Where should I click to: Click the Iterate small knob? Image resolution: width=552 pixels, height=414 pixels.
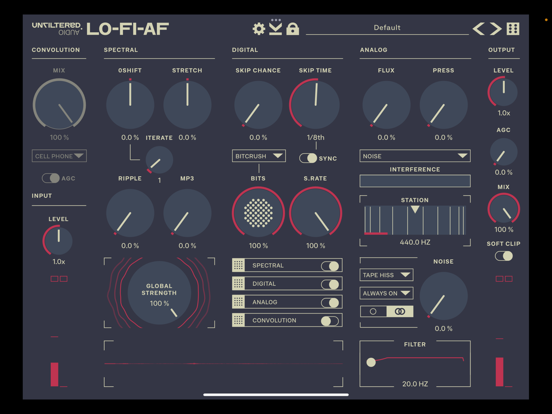159,160
